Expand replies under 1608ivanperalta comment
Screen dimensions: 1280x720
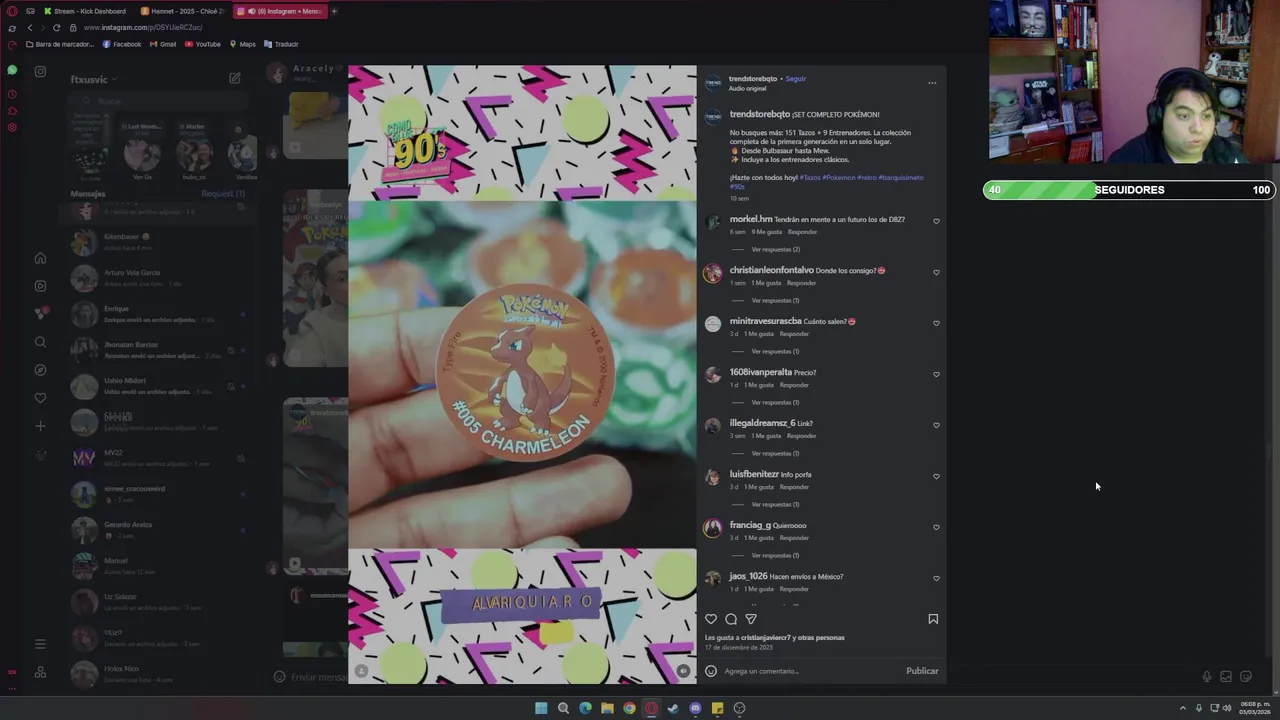pyautogui.click(x=775, y=402)
